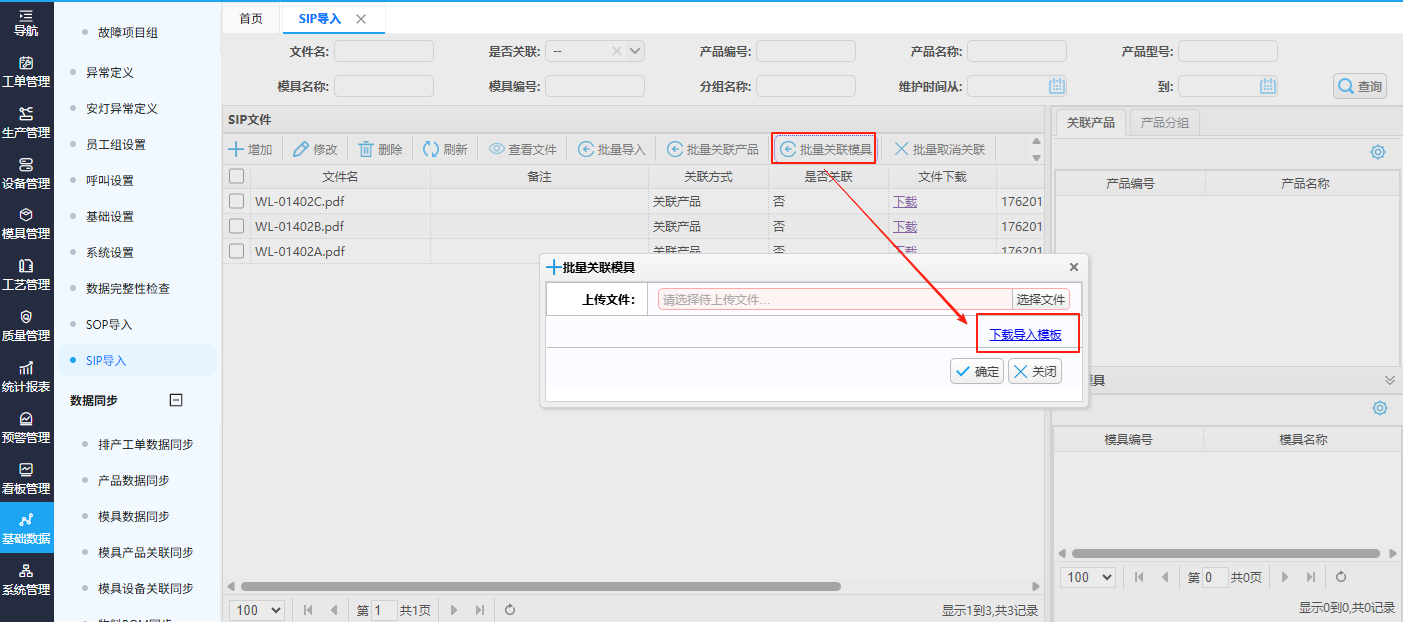This screenshot has width=1403, height=622.
Task: Collapse the 数据同步 menu group
Action: [176, 400]
